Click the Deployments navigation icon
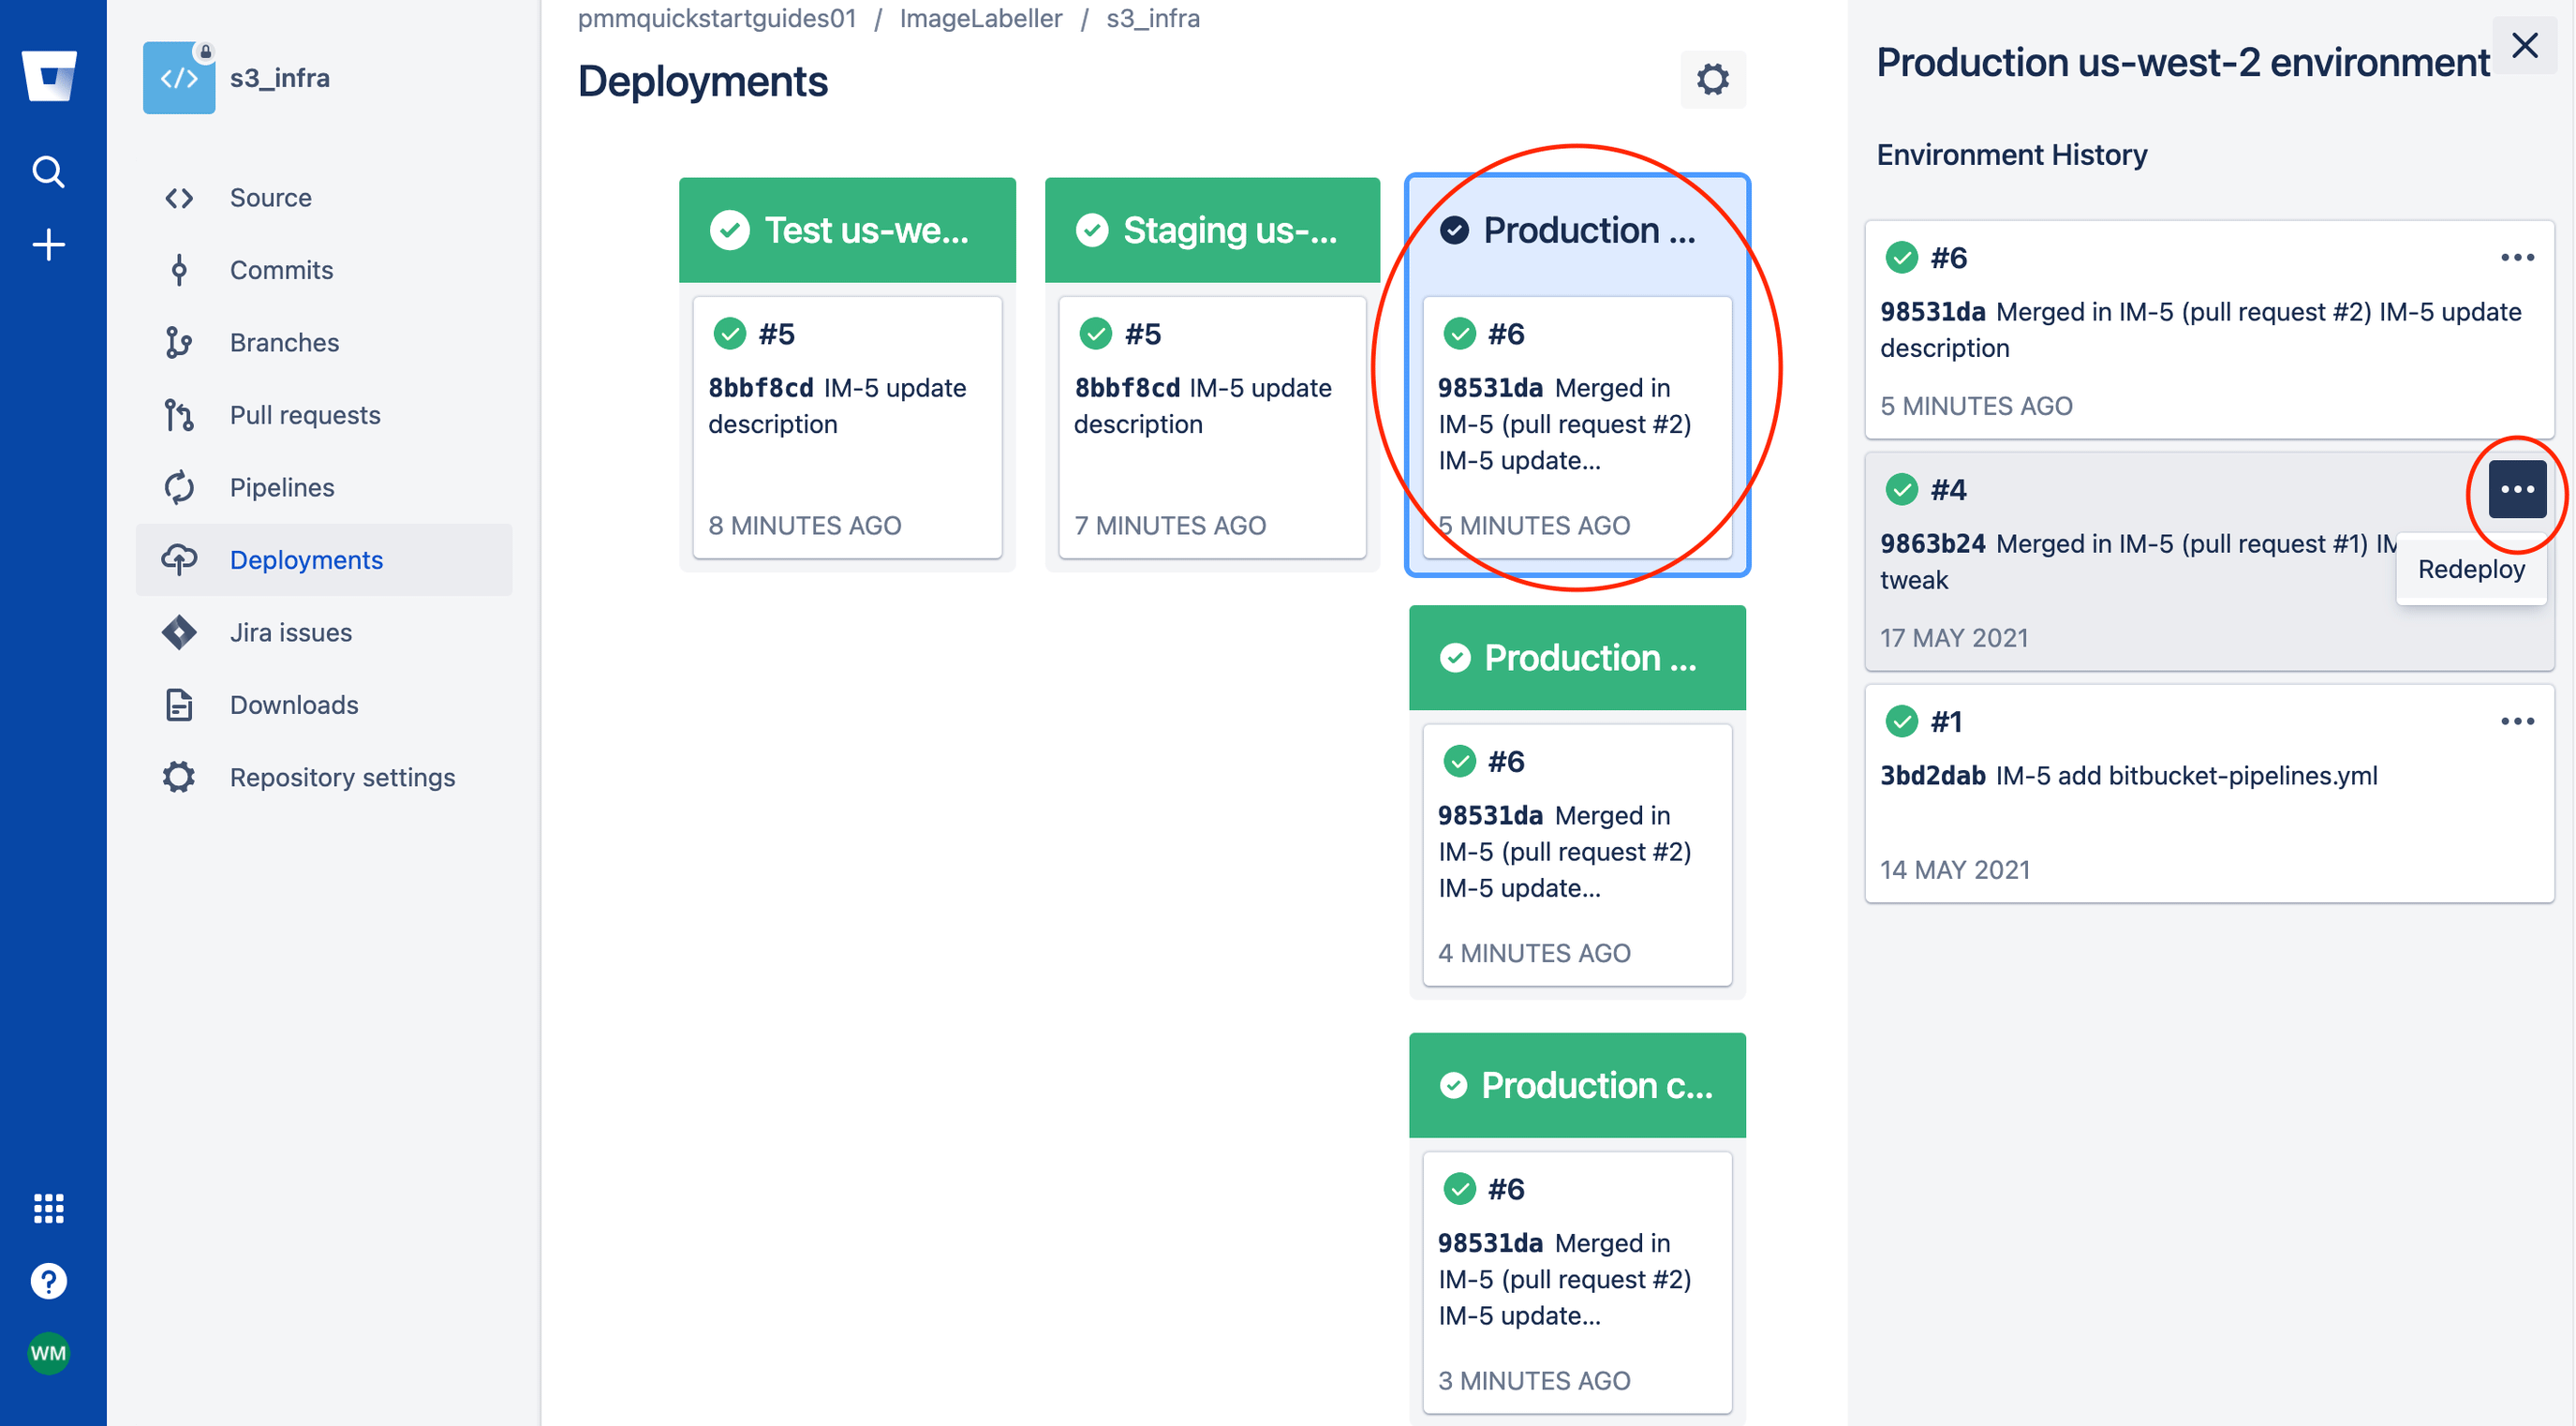 (x=173, y=558)
